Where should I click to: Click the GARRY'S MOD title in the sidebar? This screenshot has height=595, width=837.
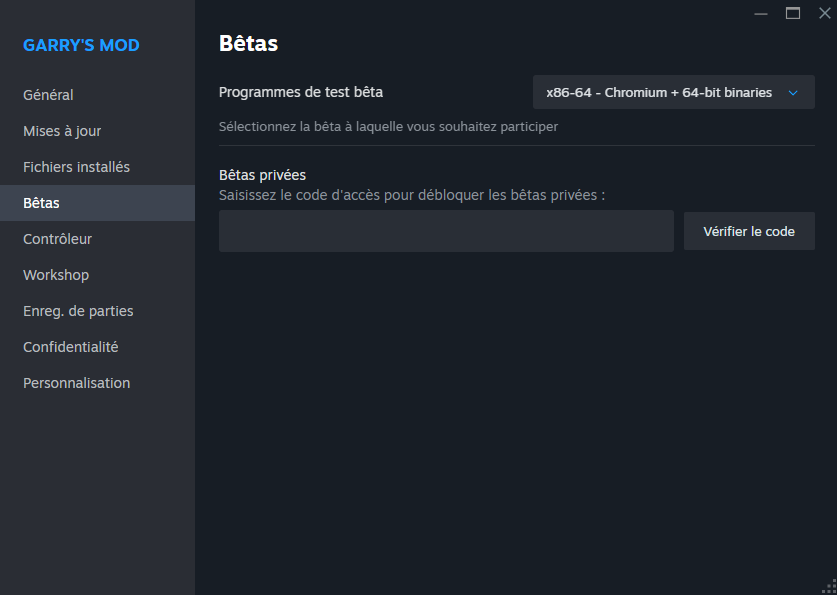point(81,45)
